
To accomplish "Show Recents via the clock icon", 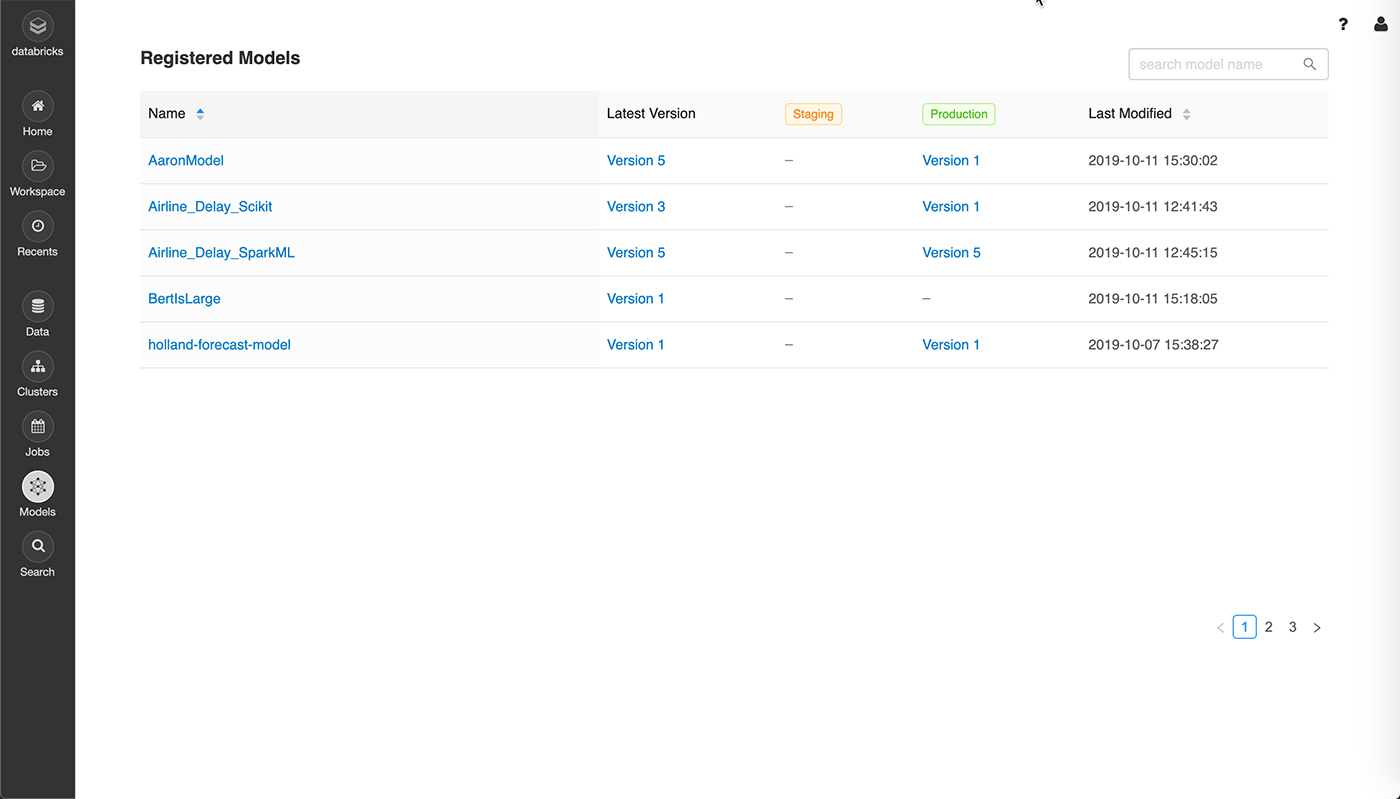I will (x=37, y=226).
